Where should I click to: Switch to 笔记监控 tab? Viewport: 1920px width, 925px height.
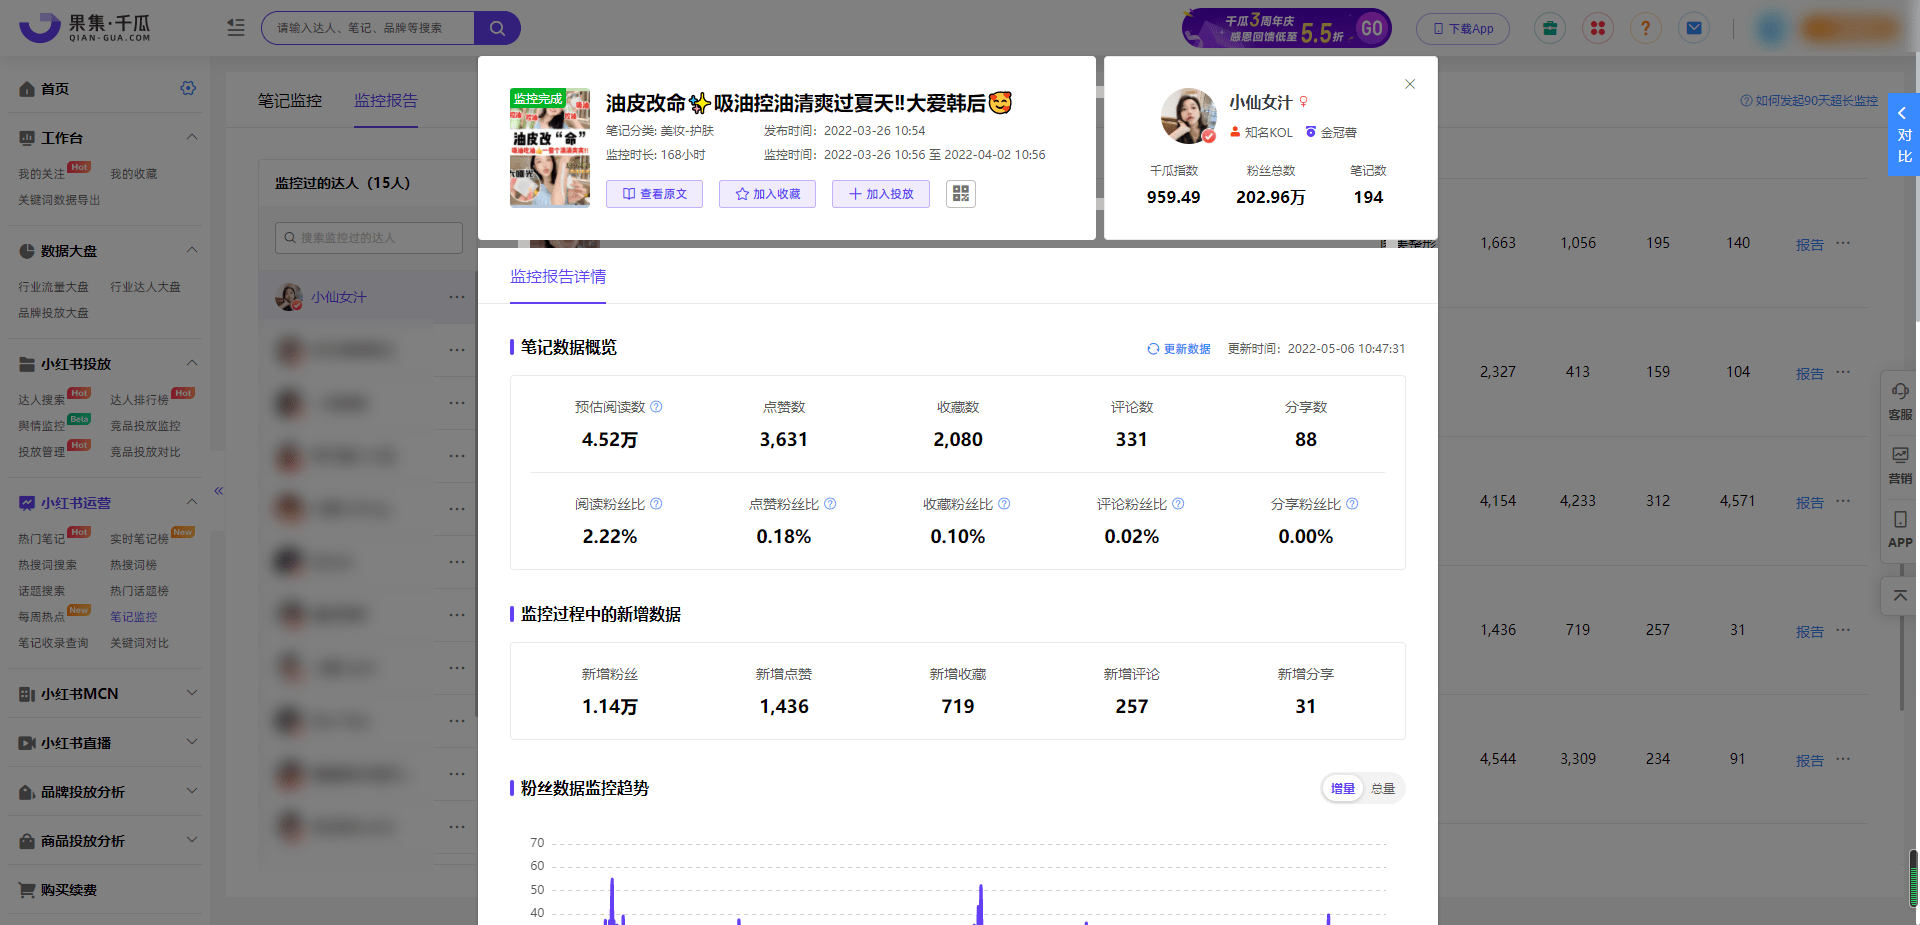(x=290, y=101)
